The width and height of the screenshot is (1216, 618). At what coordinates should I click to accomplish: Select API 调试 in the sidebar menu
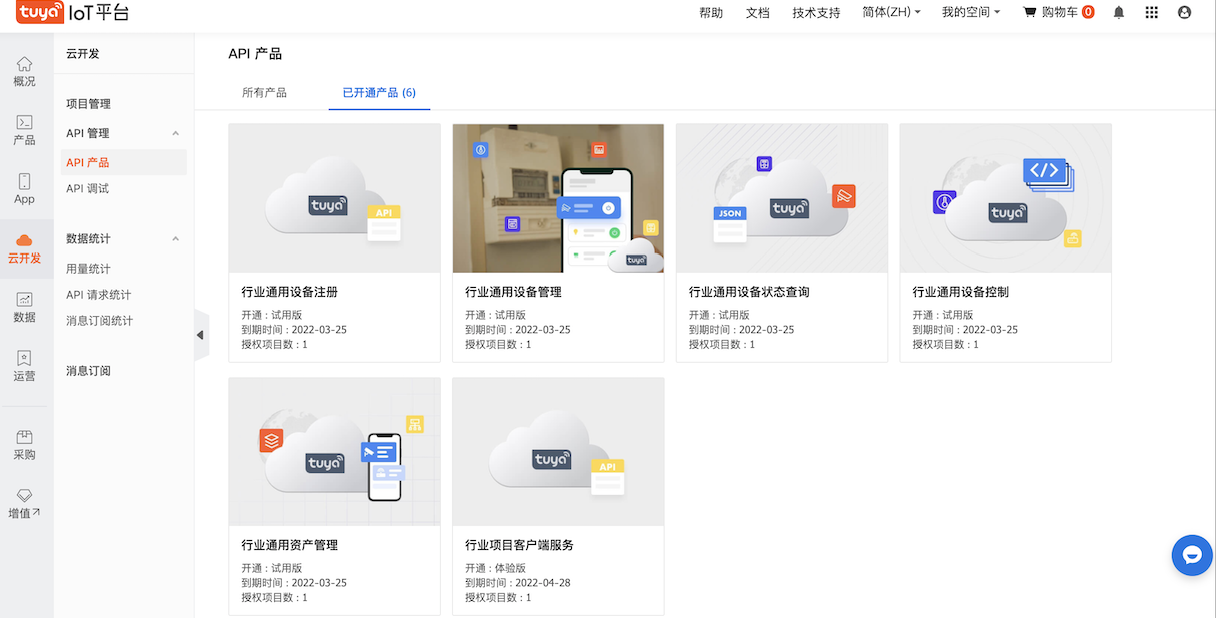tap(88, 189)
